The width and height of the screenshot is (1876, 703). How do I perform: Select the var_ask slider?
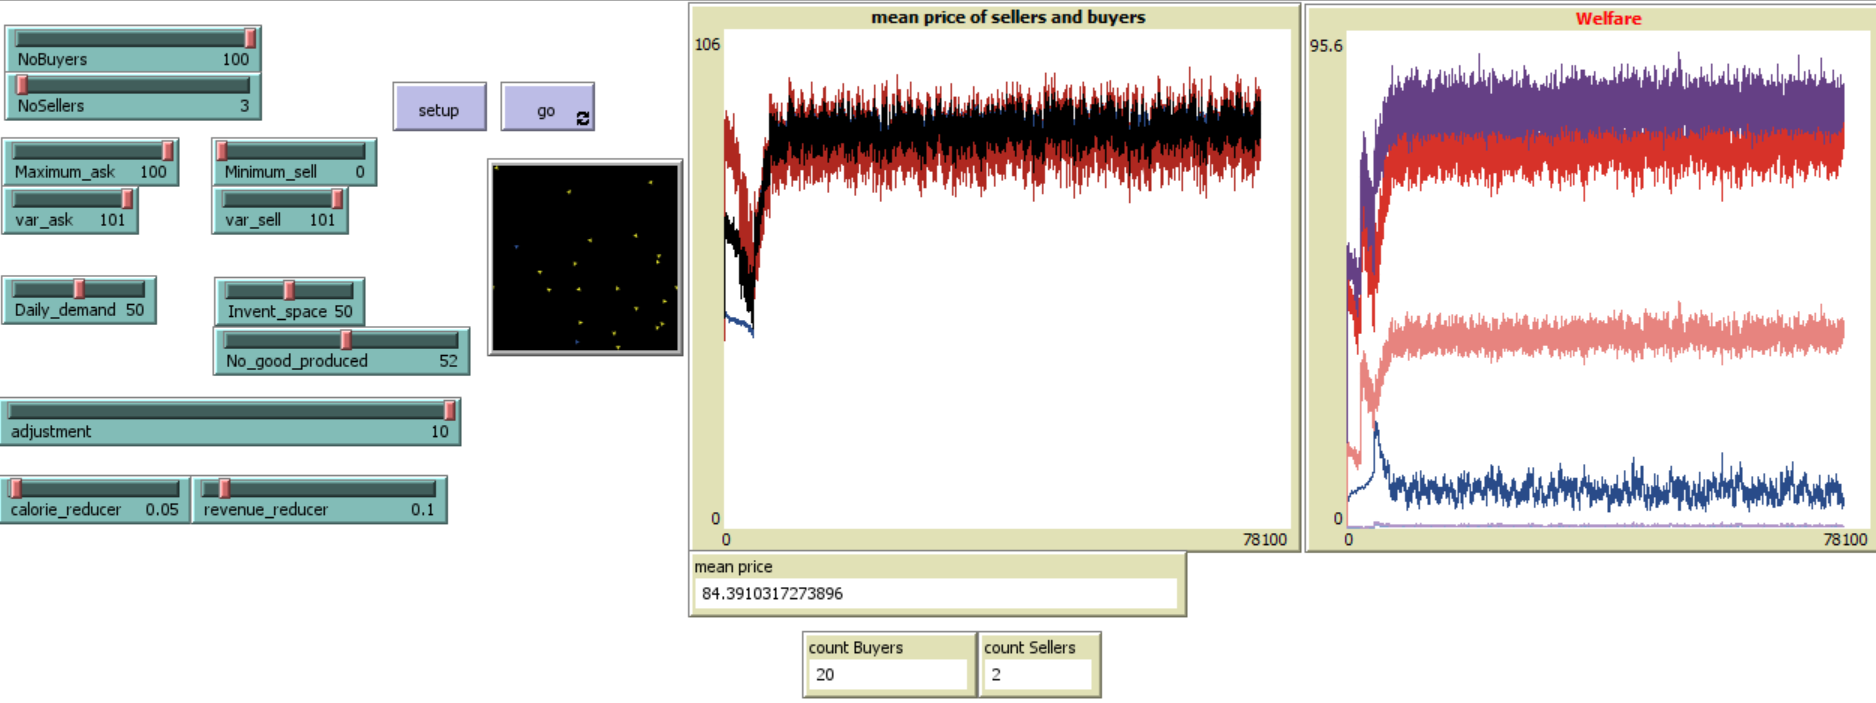coord(70,210)
